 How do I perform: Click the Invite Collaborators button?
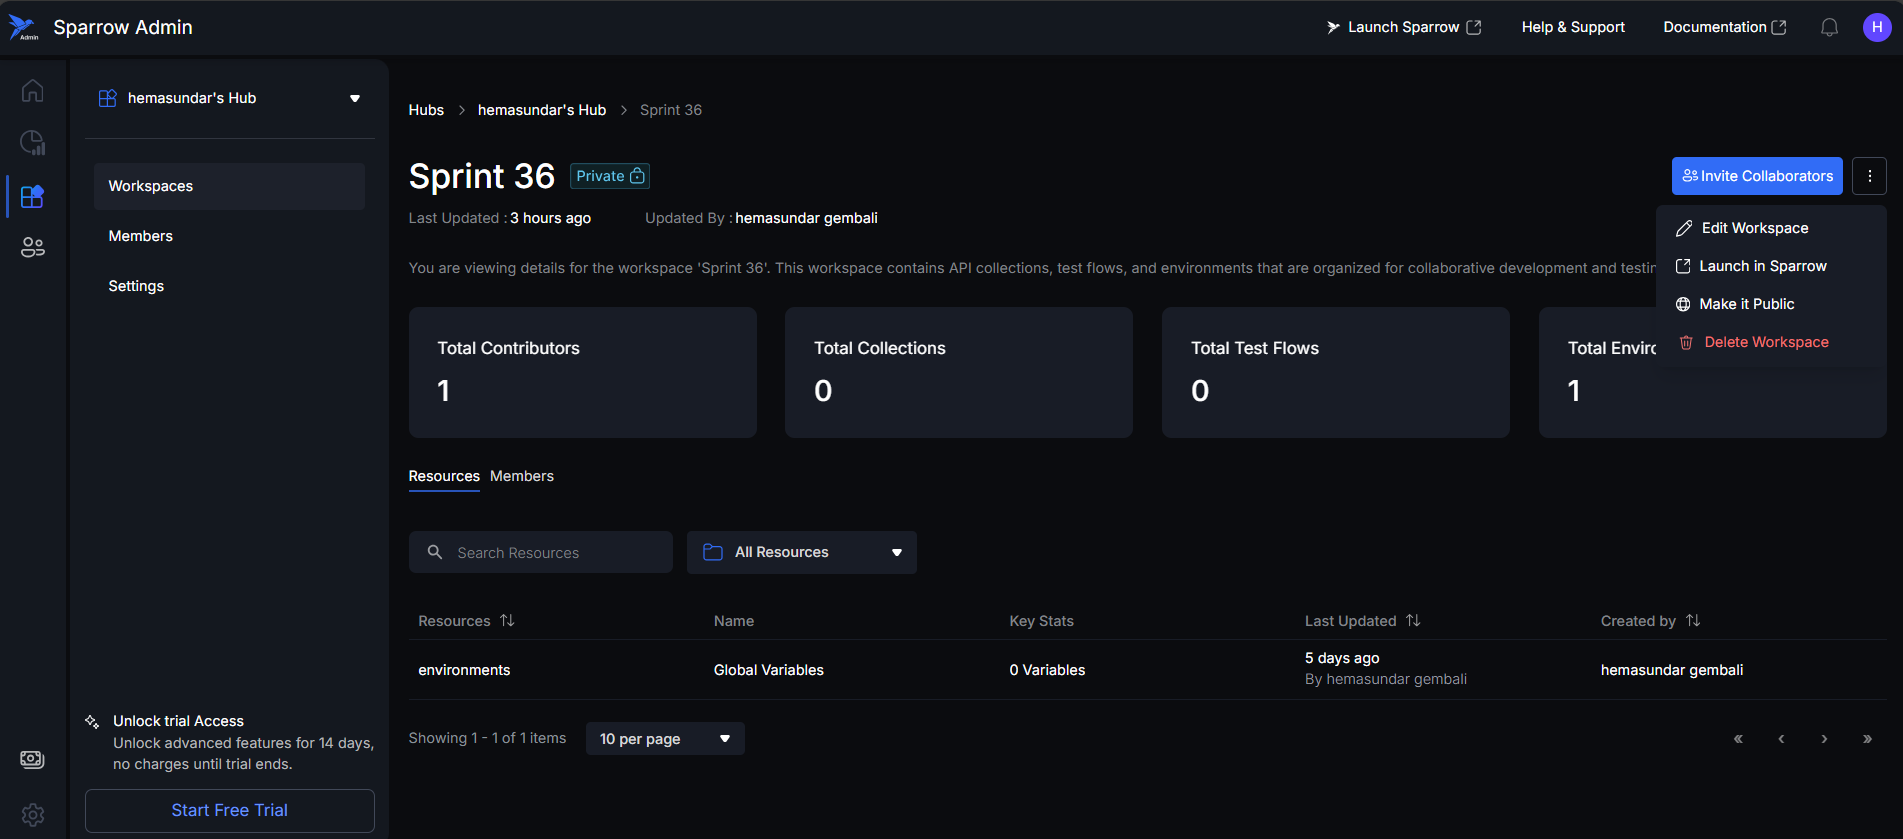(x=1756, y=176)
